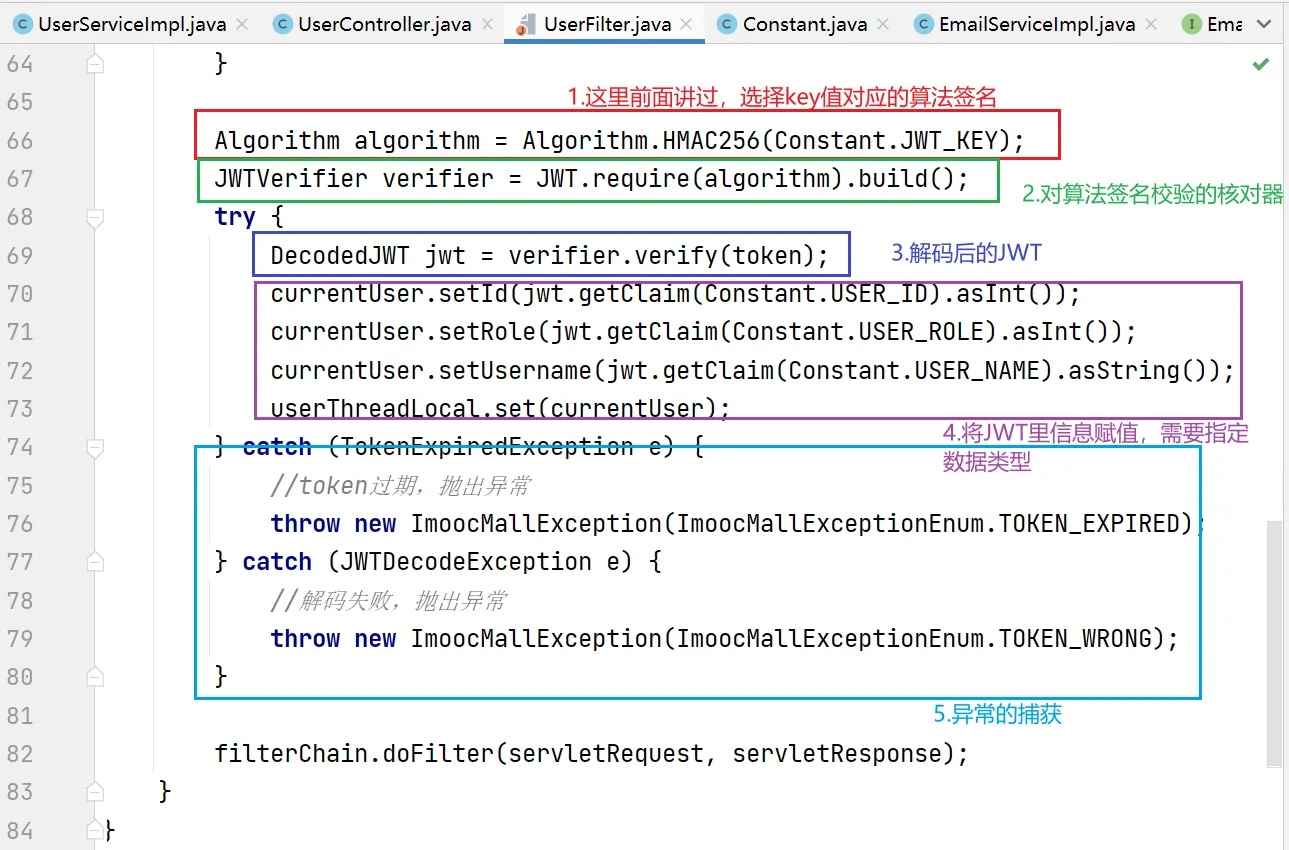Click line number 70 in the gutter
This screenshot has width=1289, height=850.
20,294
